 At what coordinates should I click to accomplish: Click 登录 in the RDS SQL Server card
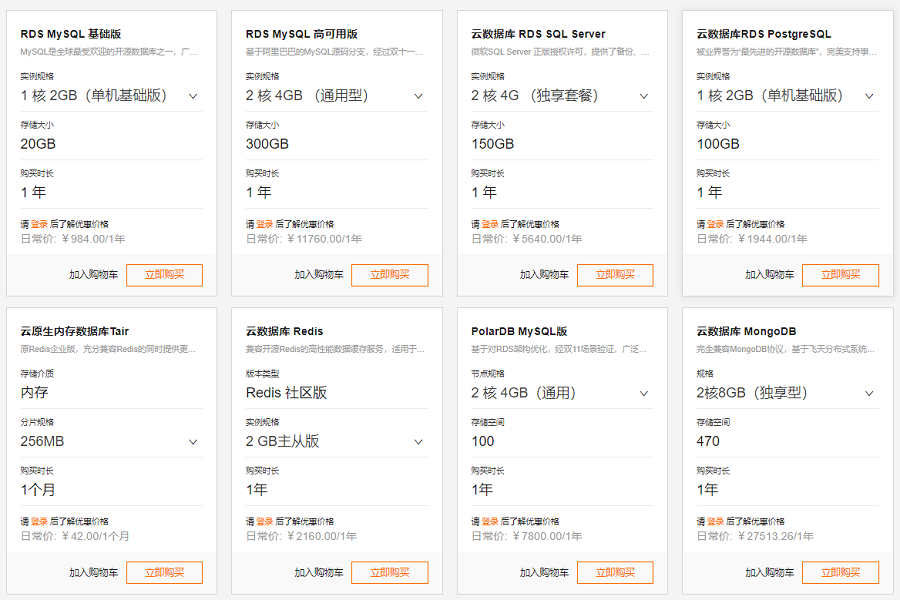click(x=490, y=224)
